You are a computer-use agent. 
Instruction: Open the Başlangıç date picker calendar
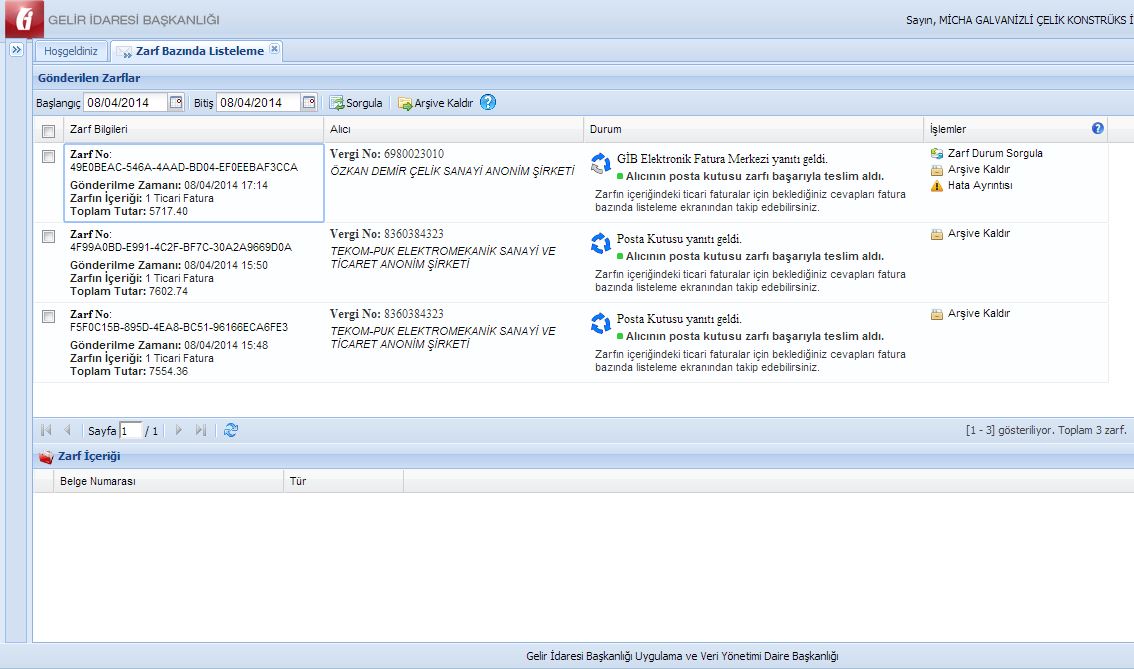point(176,102)
